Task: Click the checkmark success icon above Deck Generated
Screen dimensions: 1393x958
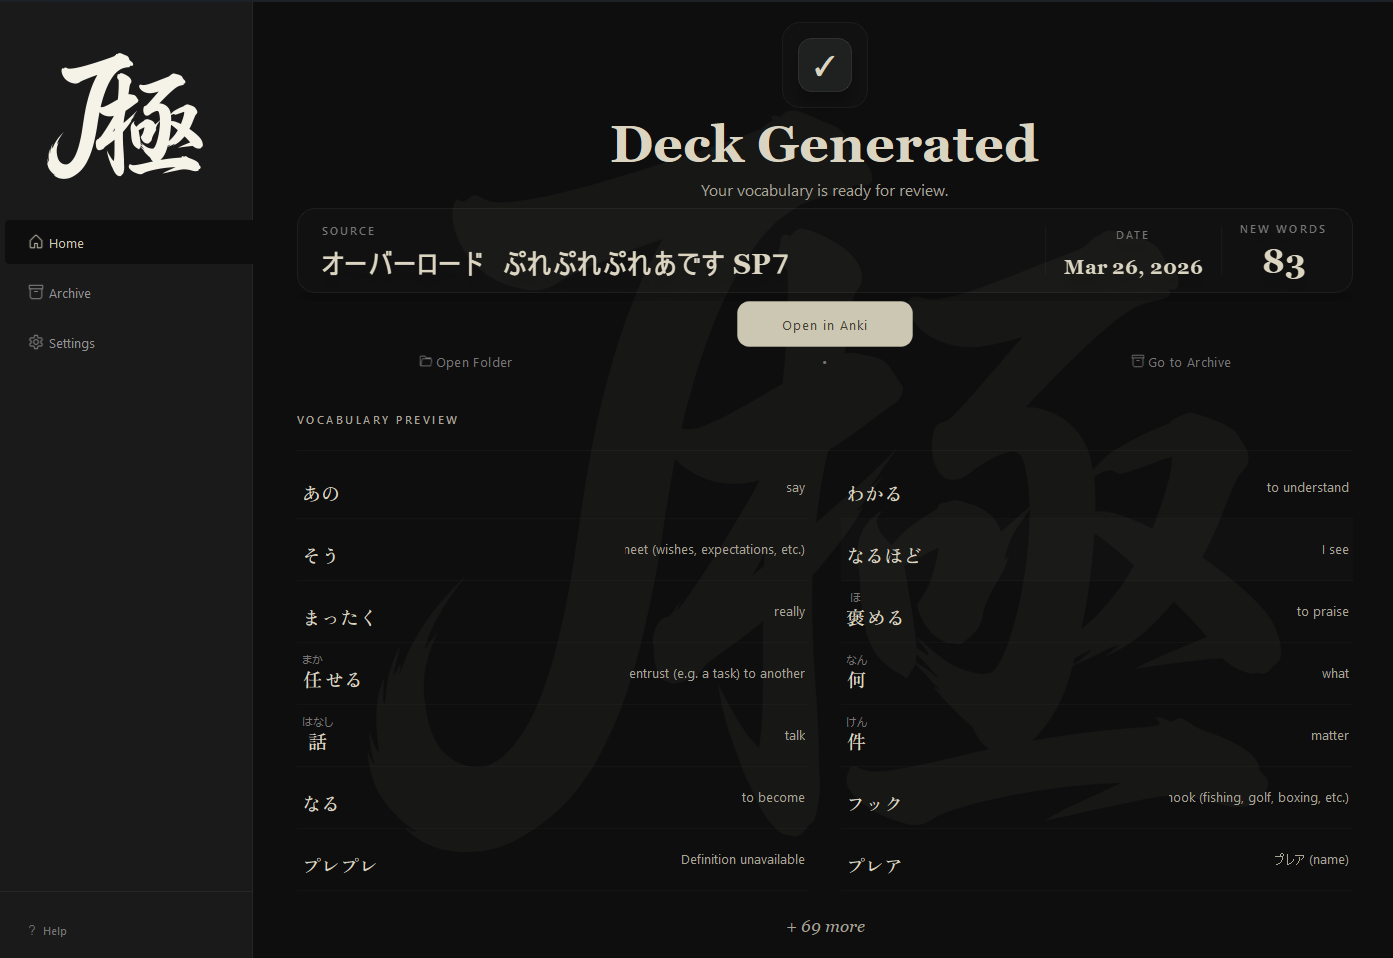Action: coord(824,64)
